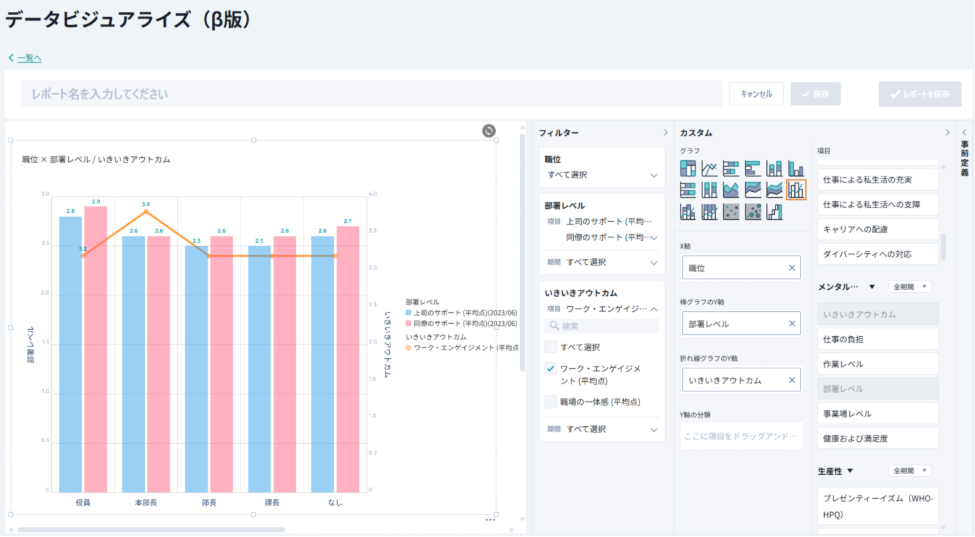Remove 部署レベル from the bar graph Y axis

coord(792,324)
